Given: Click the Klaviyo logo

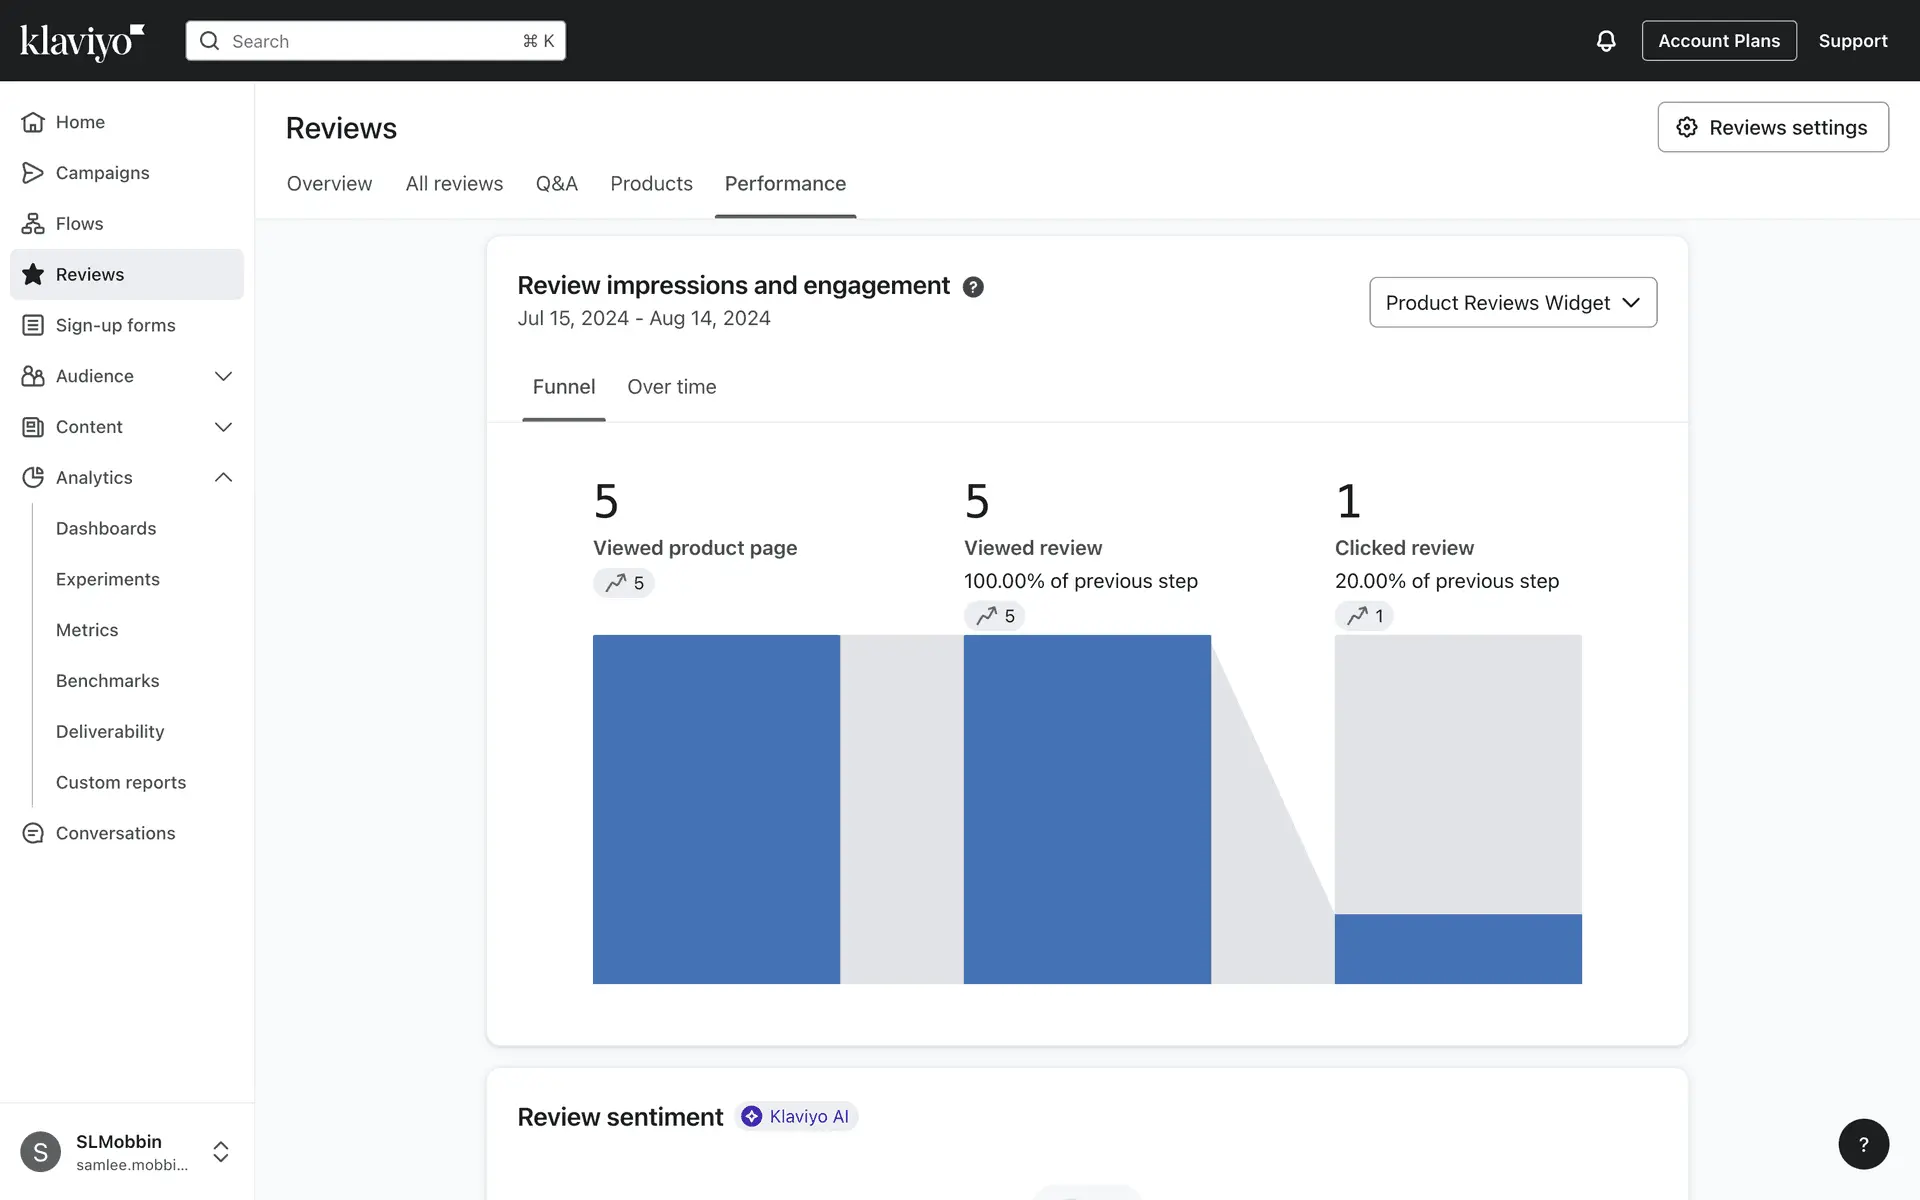Looking at the screenshot, I should 82,41.
